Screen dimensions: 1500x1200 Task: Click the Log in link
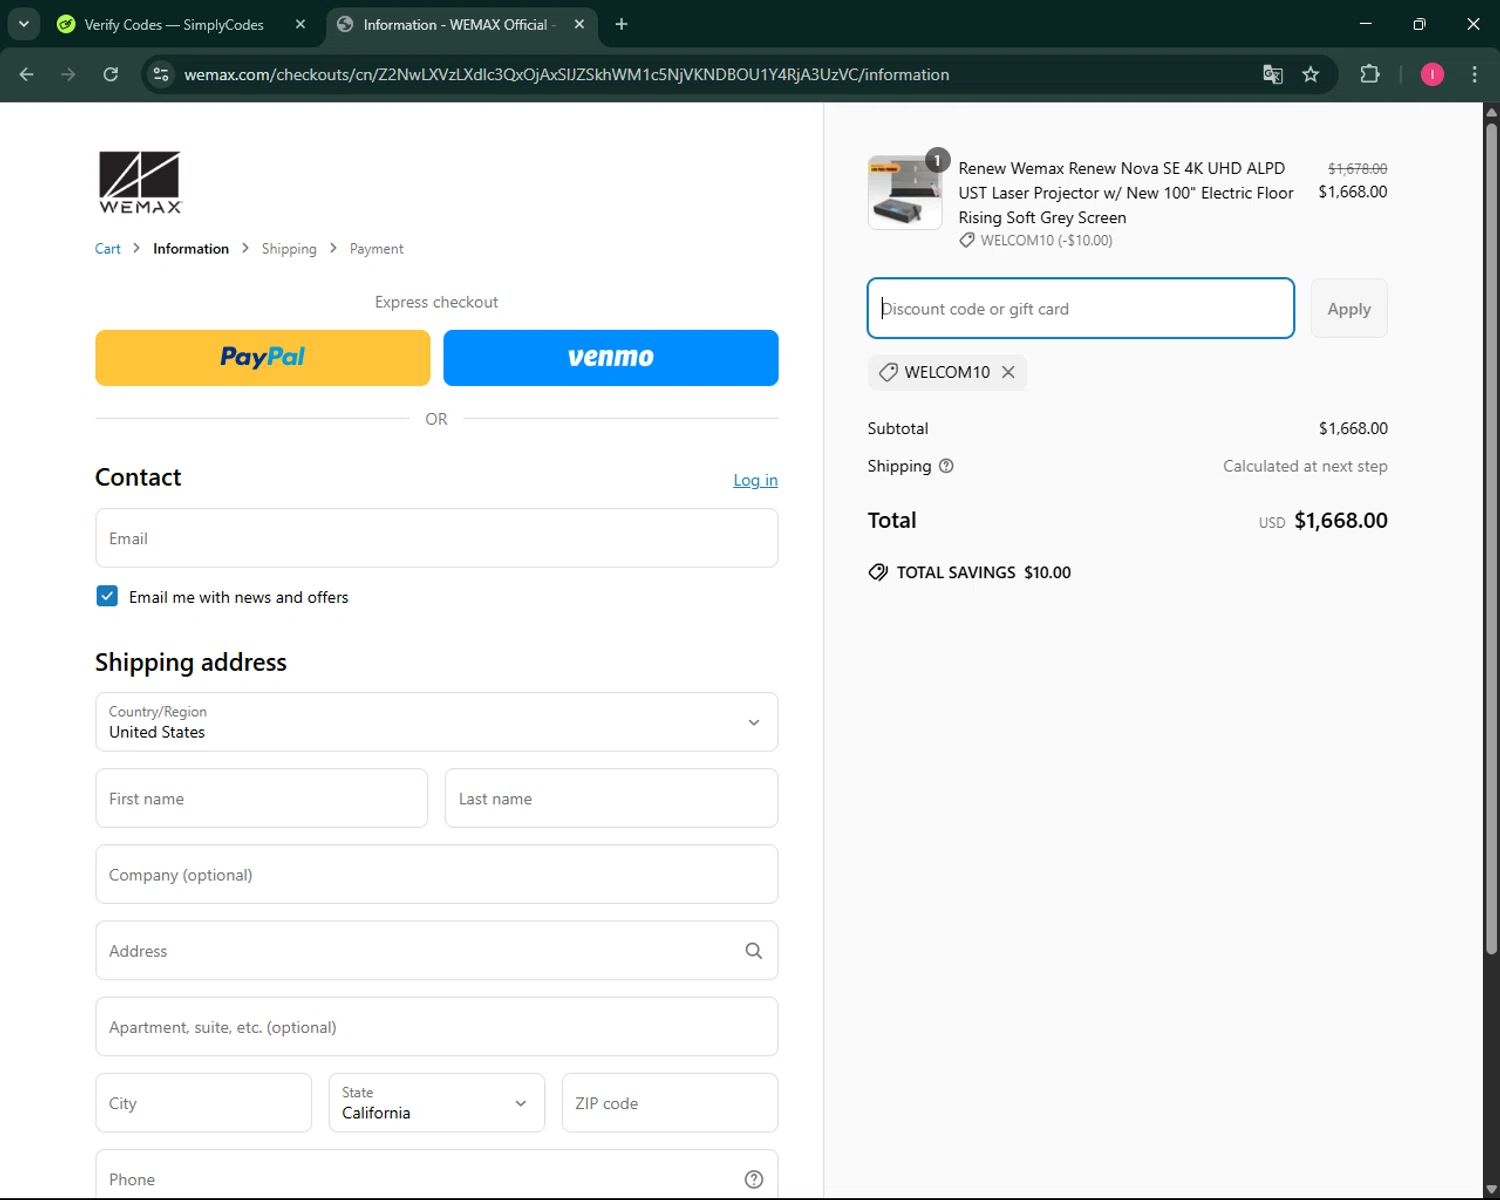tap(755, 480)
